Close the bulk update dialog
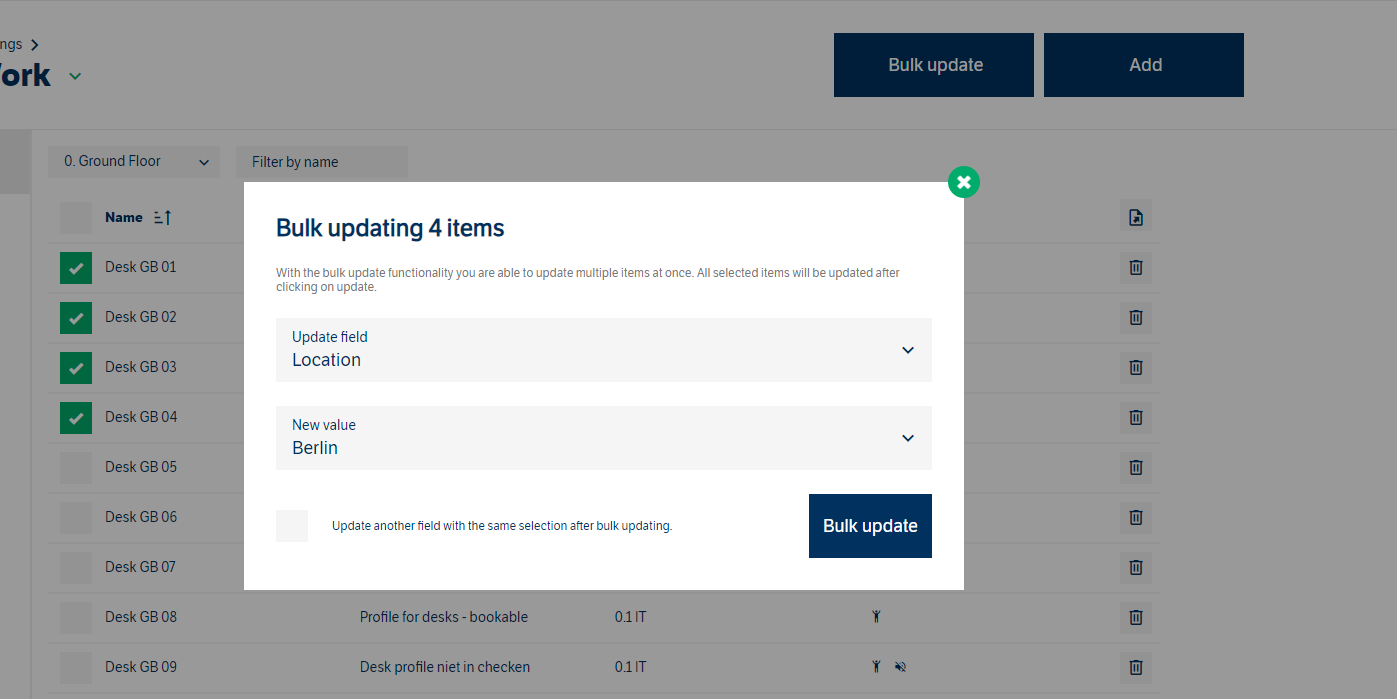The width and height of the screenshot is (1397, 699). pyautogui.click(x=963, y=182)
